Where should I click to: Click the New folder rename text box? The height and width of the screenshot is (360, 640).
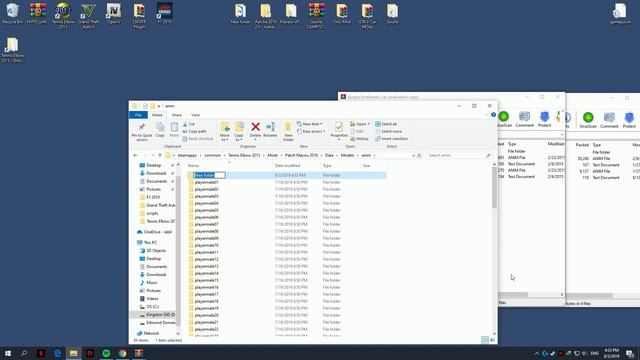click(x=209, y=175)
